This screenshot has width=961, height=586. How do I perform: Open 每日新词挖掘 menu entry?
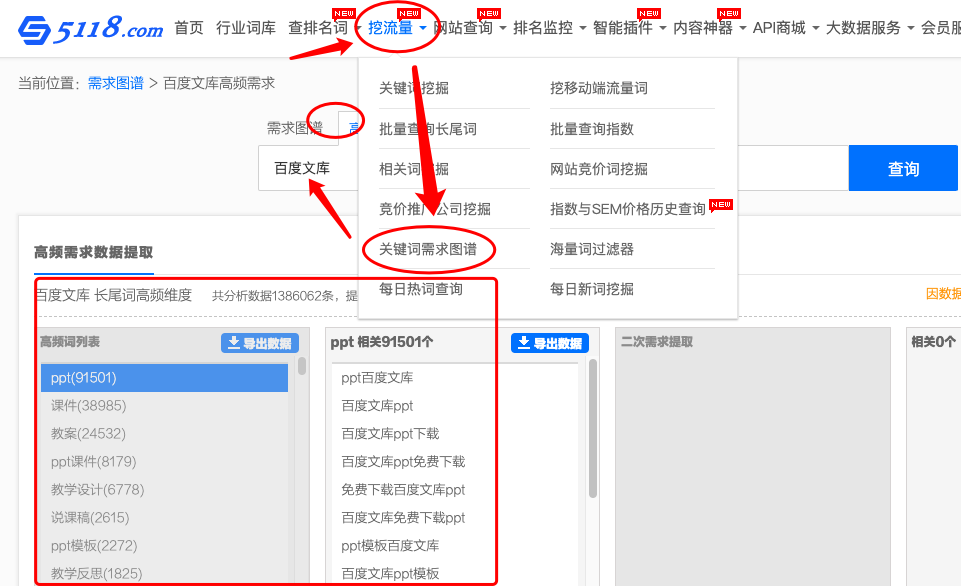coord(591,289)
